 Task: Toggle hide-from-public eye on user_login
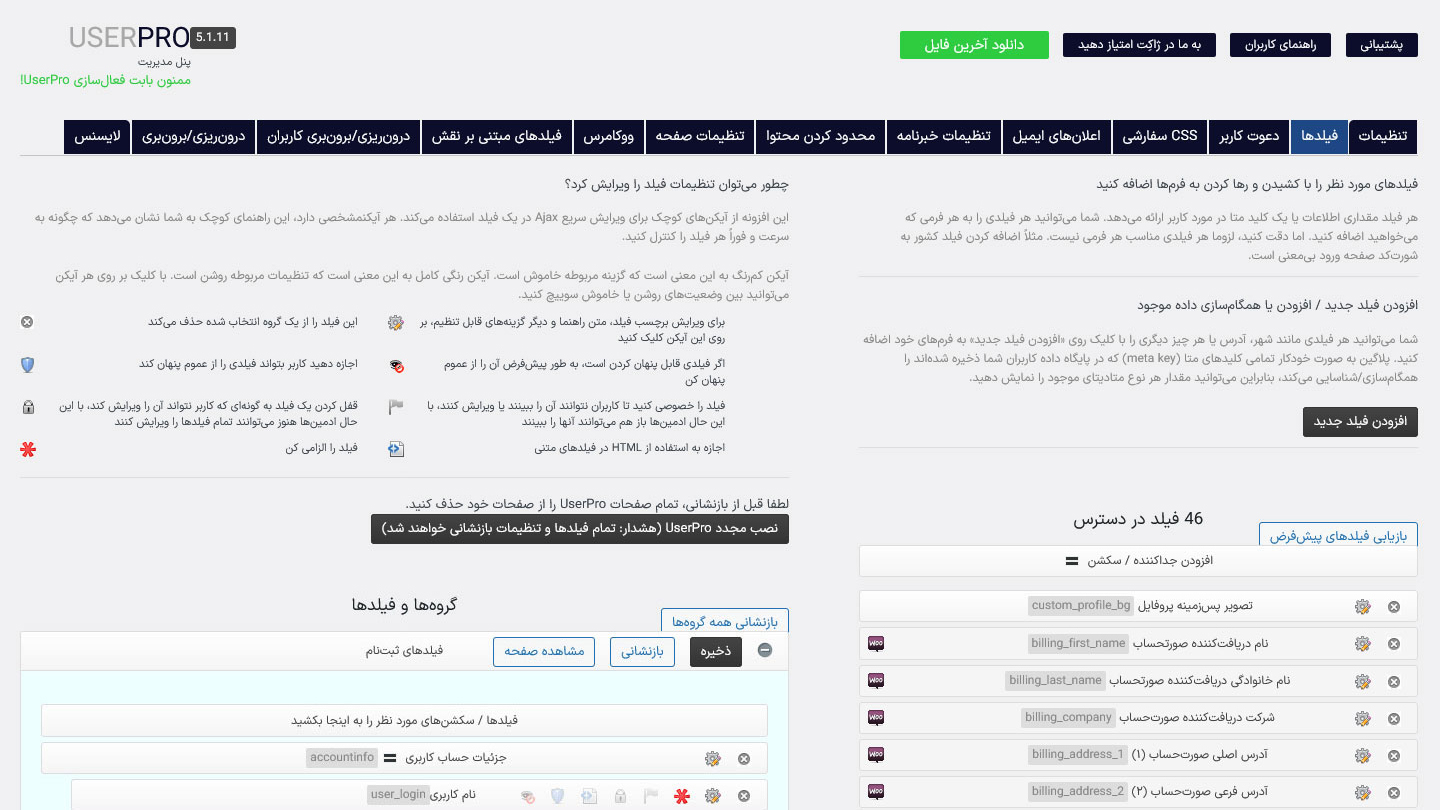point(527,796)
